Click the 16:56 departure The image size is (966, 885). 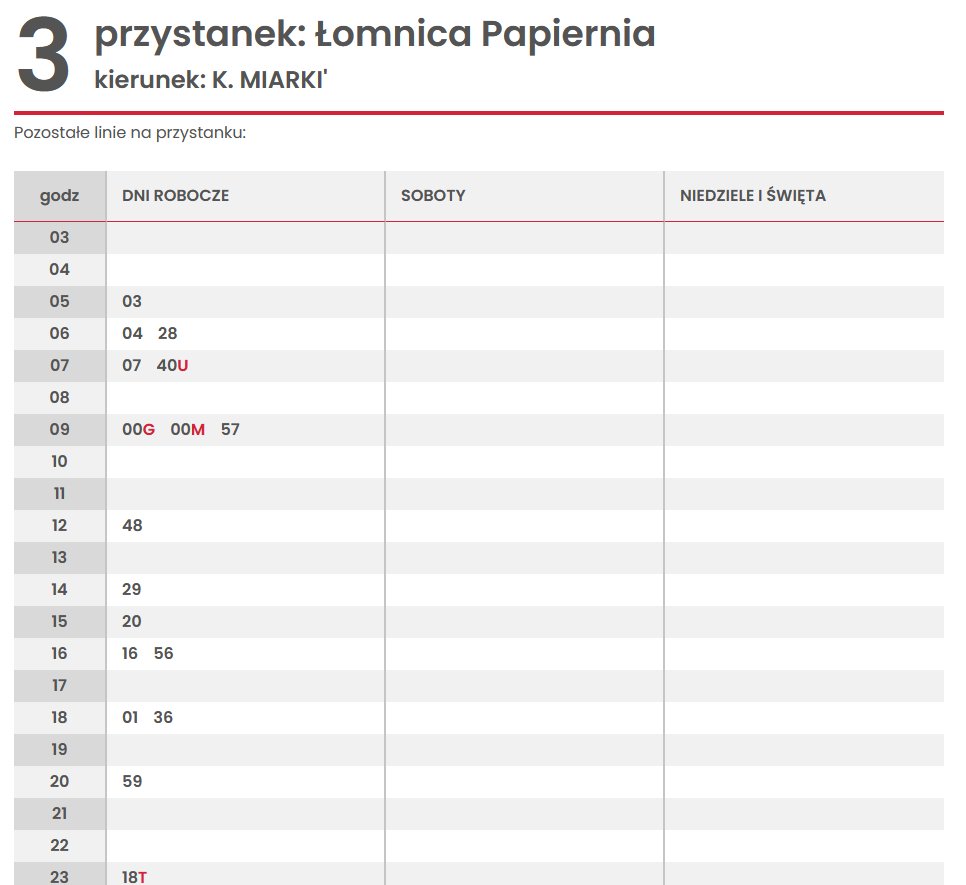point(163,653)
